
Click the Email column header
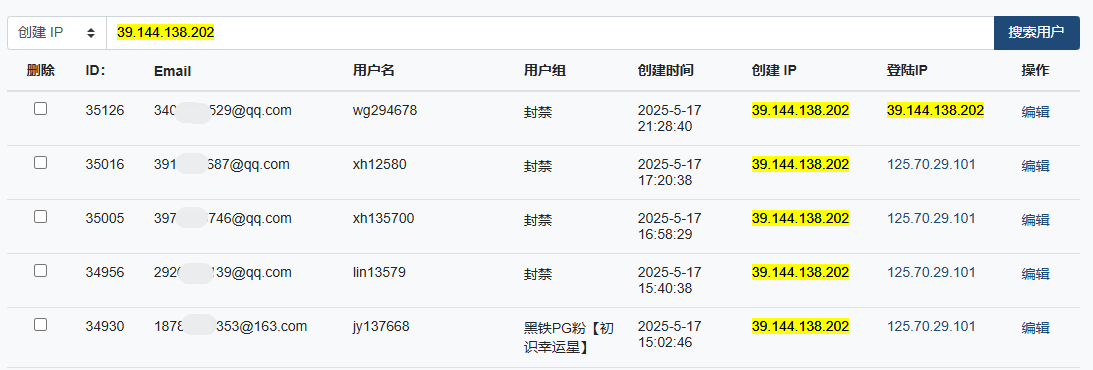(x=172, y=71)
